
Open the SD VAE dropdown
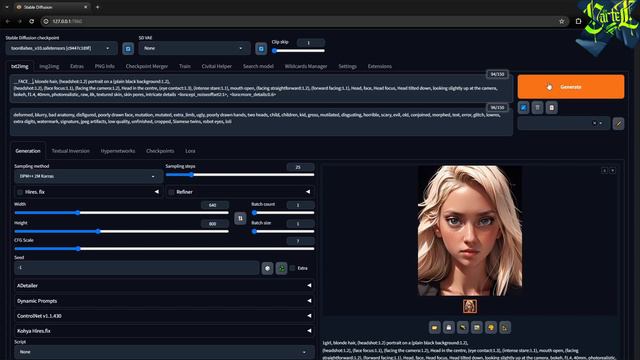click(194, 49)
